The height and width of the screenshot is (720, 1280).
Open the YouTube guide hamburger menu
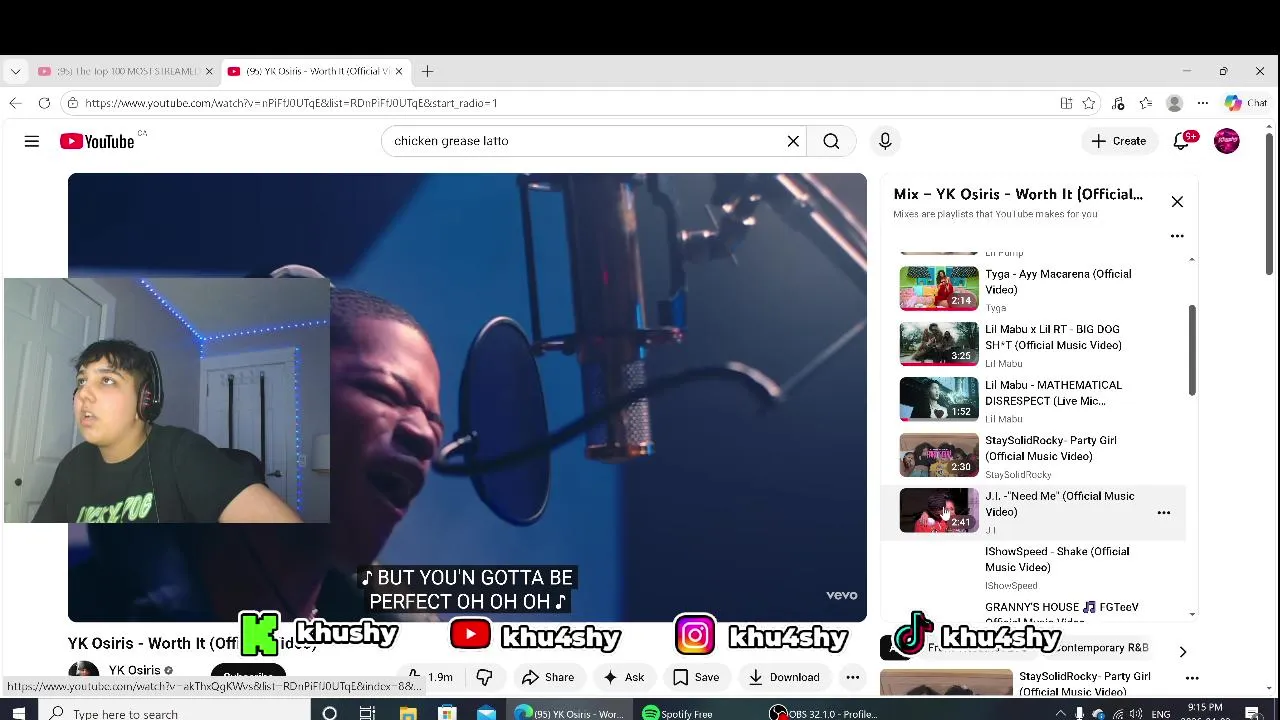[32, 141]
